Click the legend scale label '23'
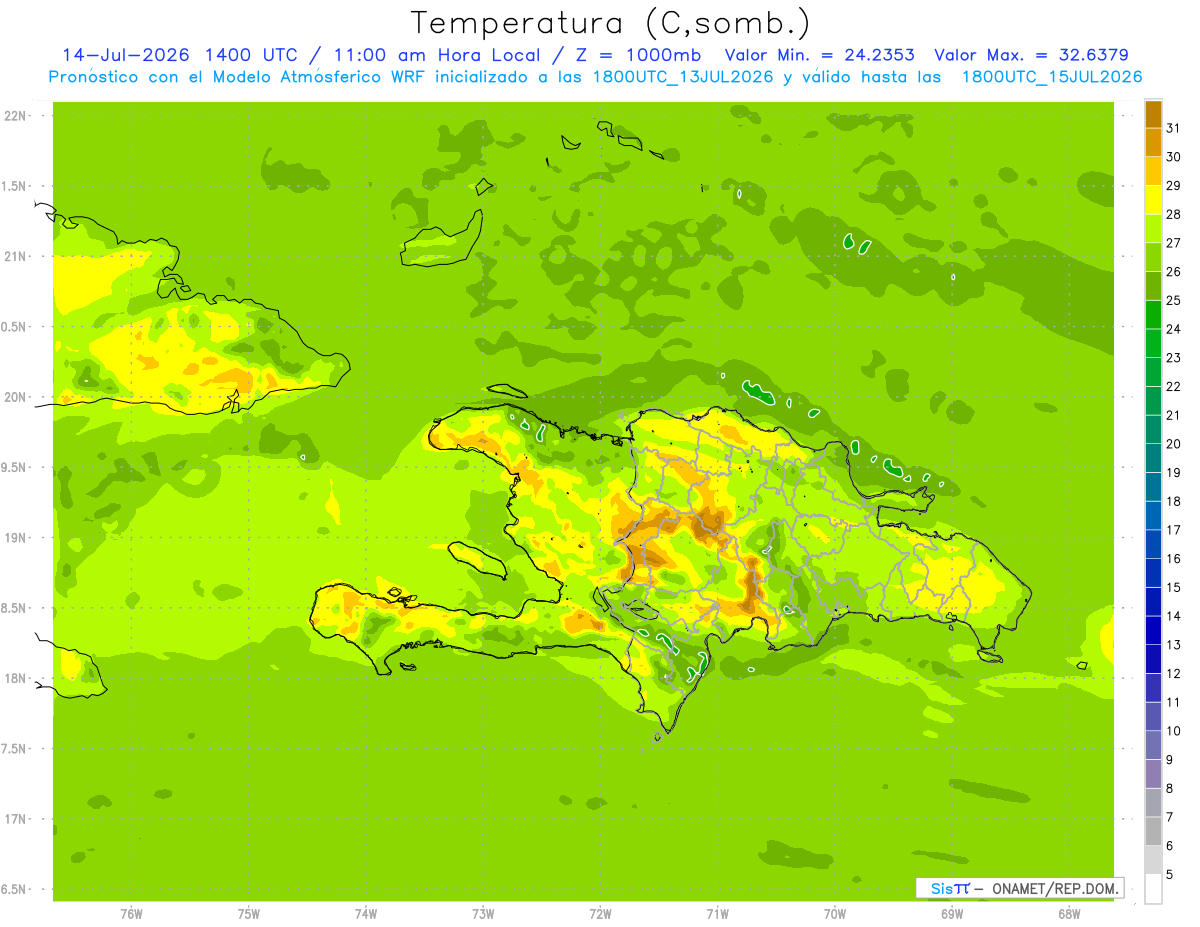 pos(1173,357)
